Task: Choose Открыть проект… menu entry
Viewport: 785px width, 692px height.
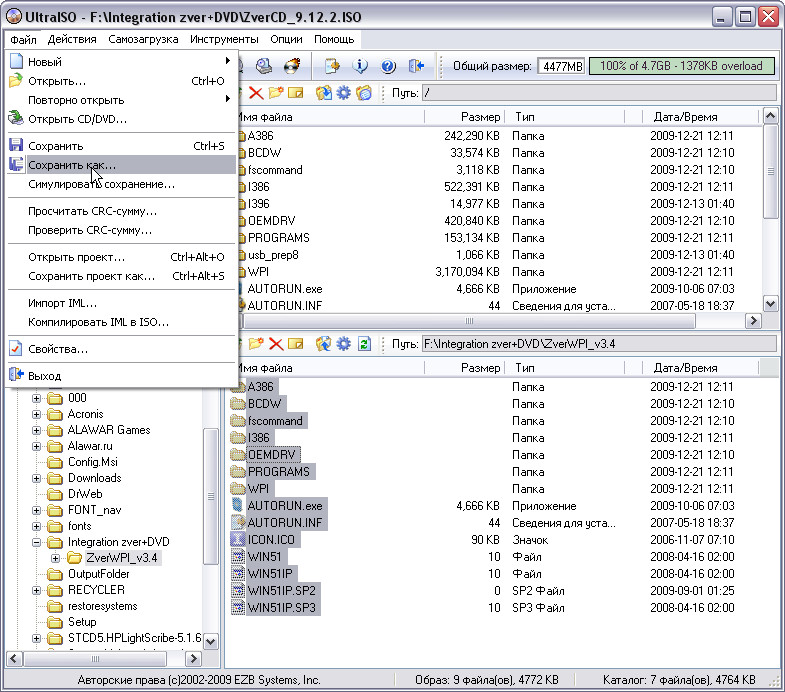Action: [x=122, y=257]
